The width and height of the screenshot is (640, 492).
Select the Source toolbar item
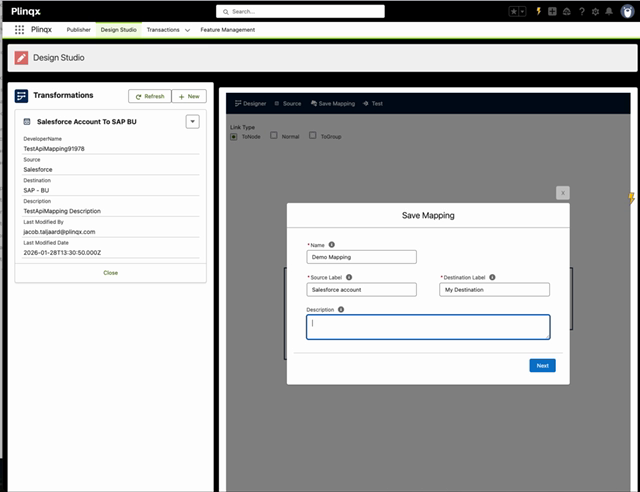[288, 104]
